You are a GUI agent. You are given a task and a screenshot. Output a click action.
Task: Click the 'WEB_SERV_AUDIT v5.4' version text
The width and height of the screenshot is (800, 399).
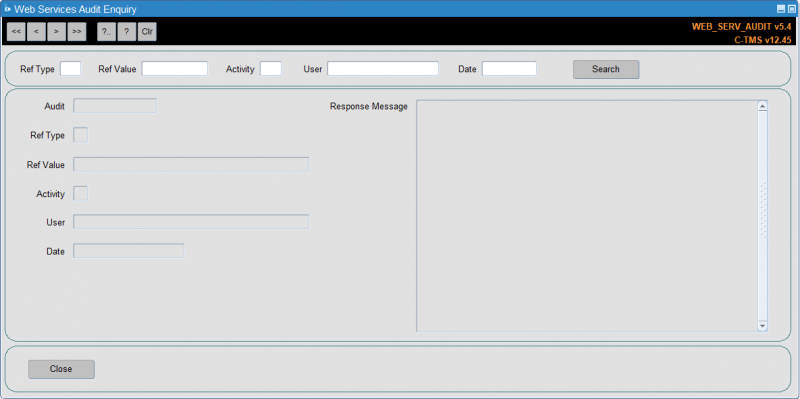tap(741, 27)
